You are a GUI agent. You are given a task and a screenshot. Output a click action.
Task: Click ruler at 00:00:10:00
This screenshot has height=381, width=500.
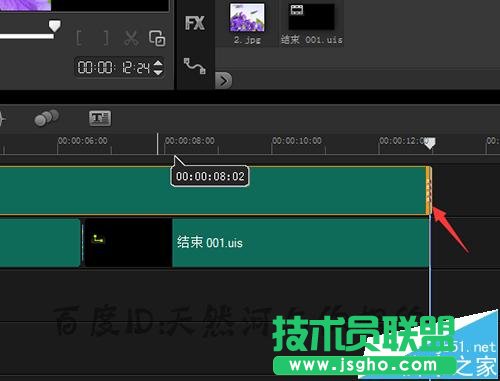click(297, 141)
